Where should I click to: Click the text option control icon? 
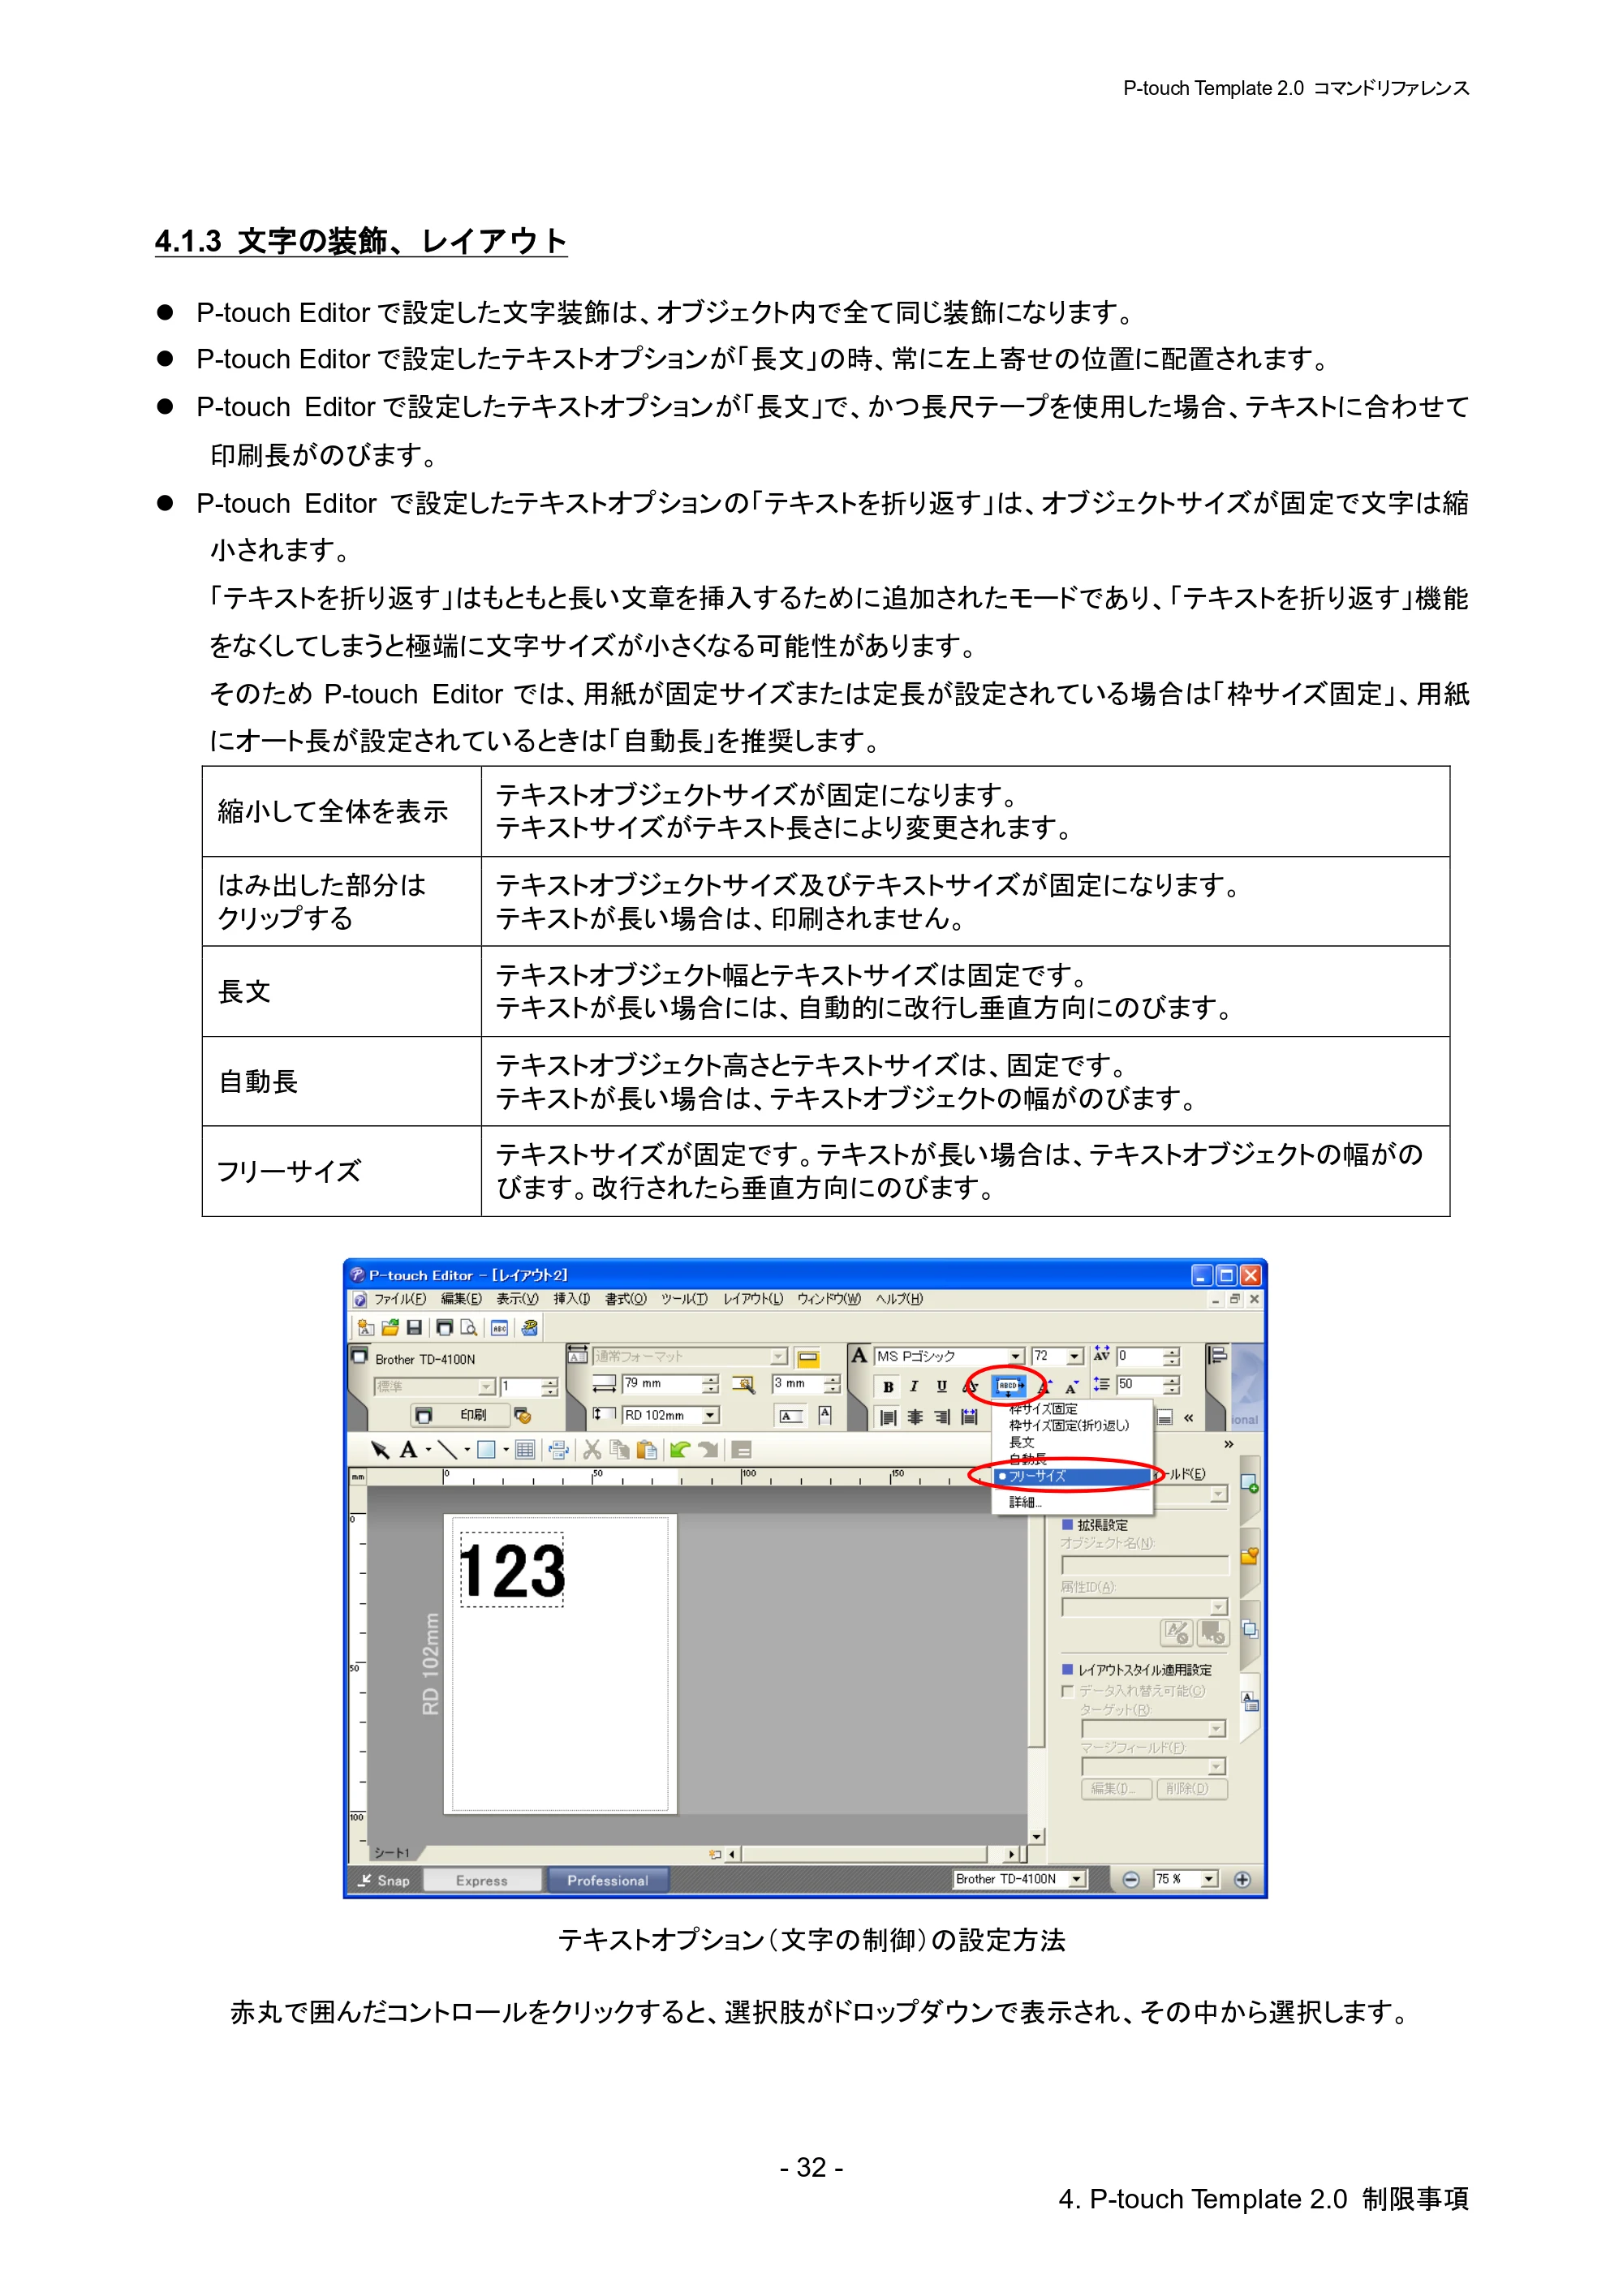pyautogui.click(x=1008, y=1386)
